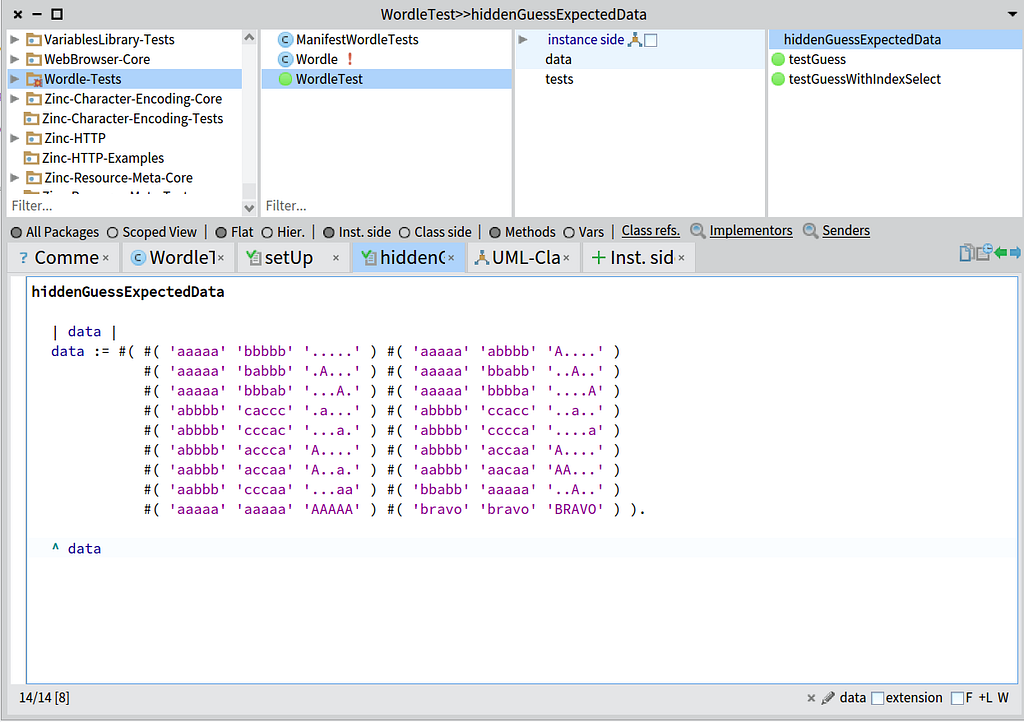Click the package list scroll up arrow

[x=249, y=38]
